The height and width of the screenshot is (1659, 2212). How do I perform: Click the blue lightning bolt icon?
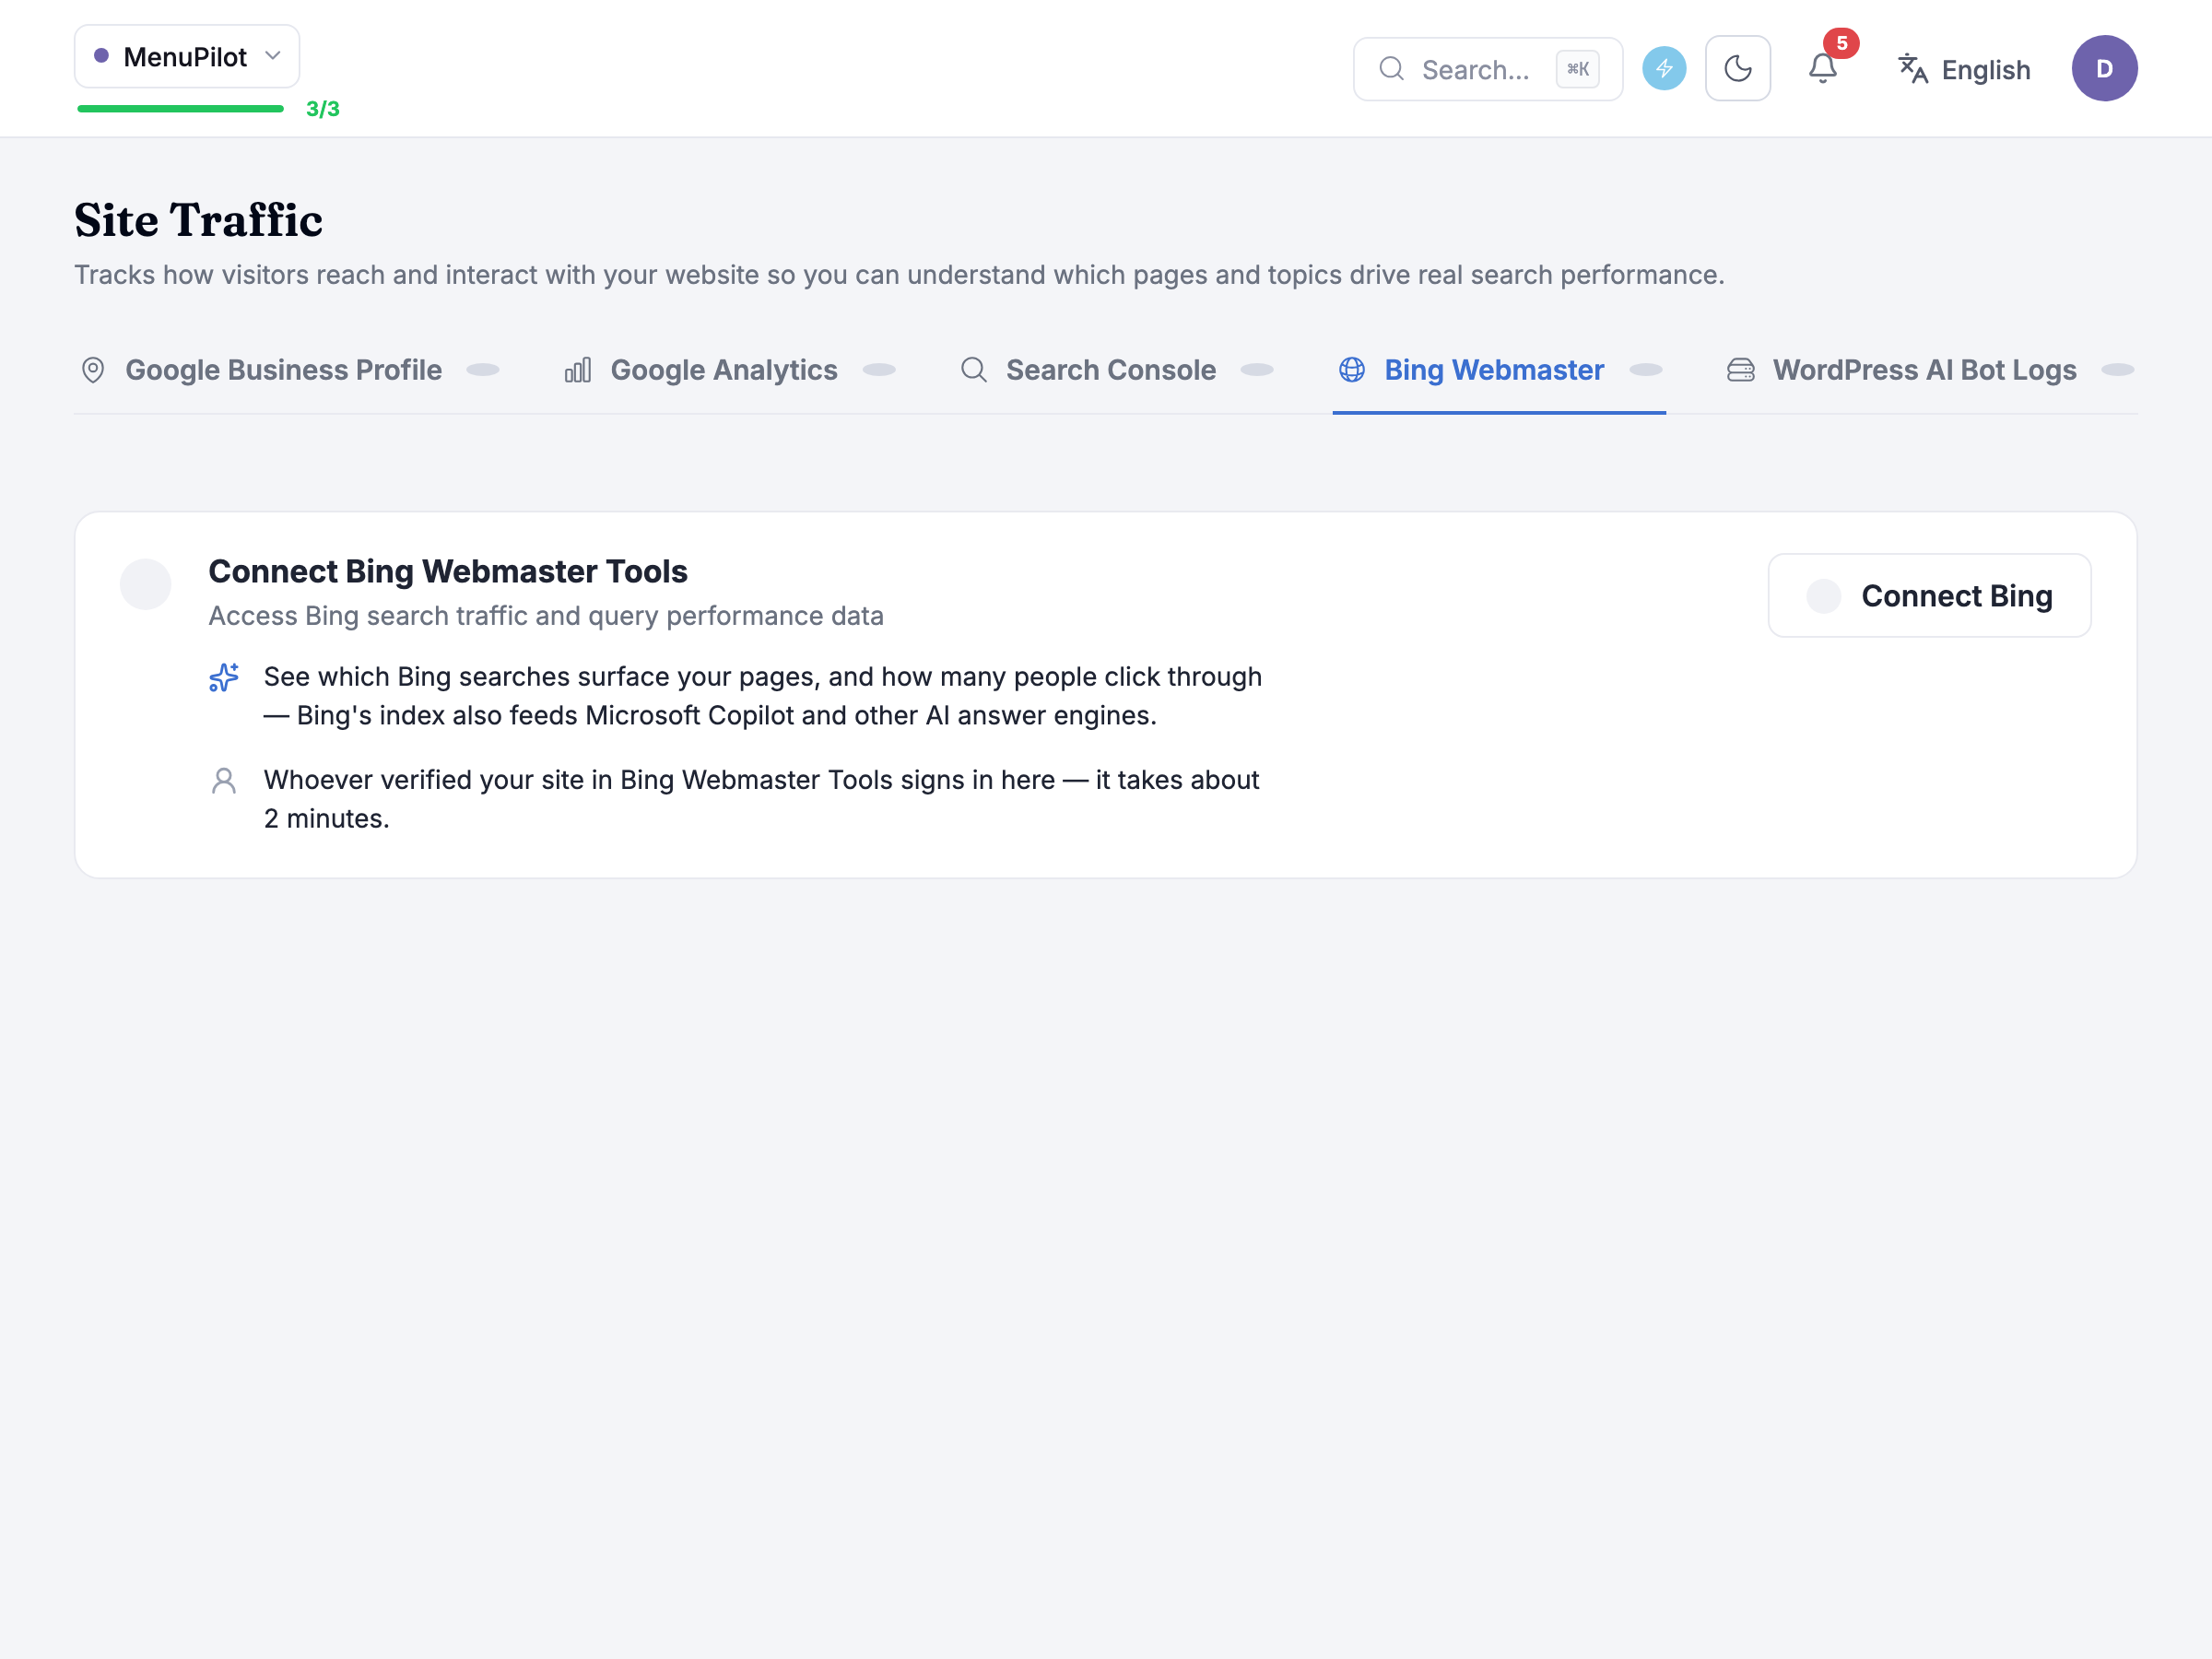[x=1664, y=69]
